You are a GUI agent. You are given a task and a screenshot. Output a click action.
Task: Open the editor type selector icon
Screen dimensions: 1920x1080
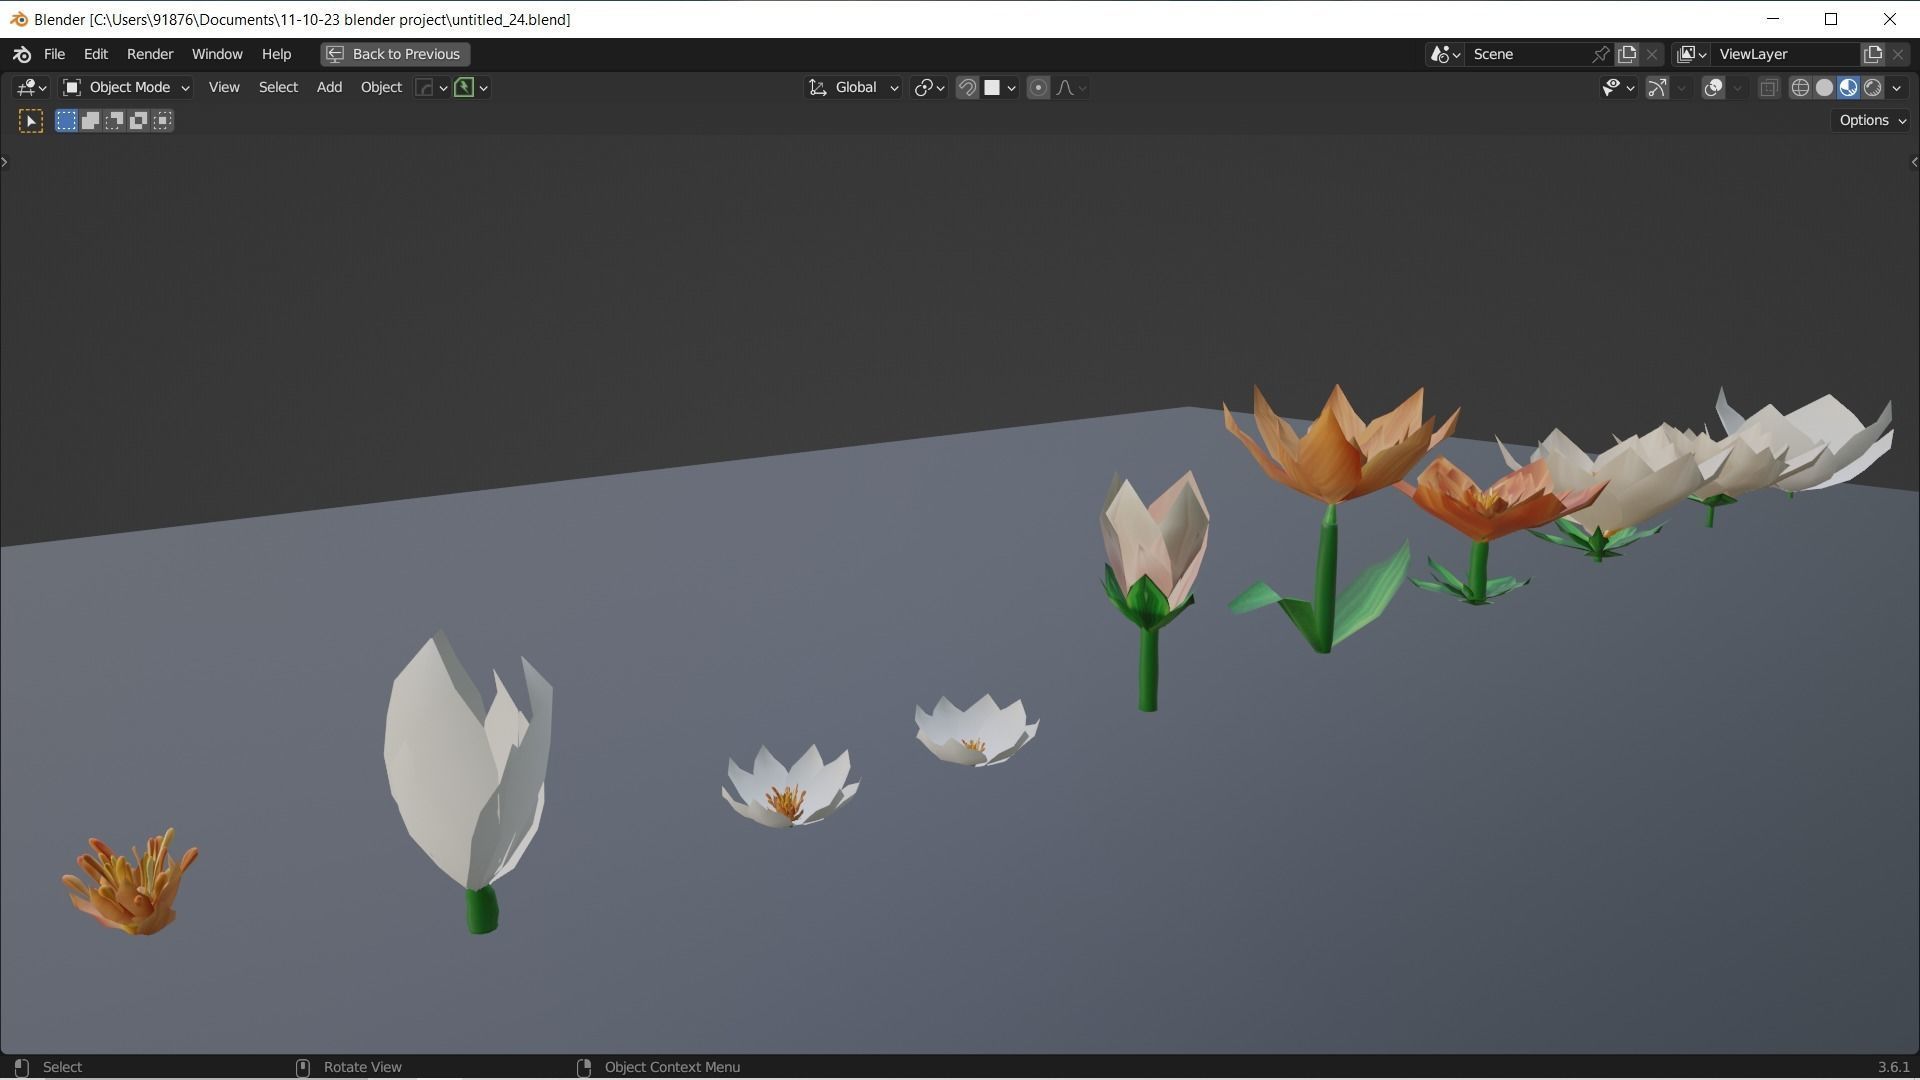(x=31, y=88)
